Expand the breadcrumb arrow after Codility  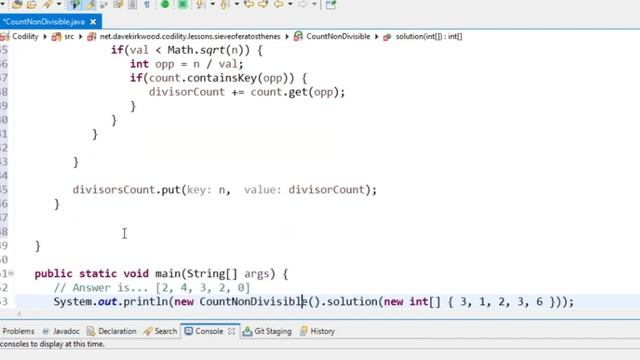pyautogui.click(x=45, y=37)
